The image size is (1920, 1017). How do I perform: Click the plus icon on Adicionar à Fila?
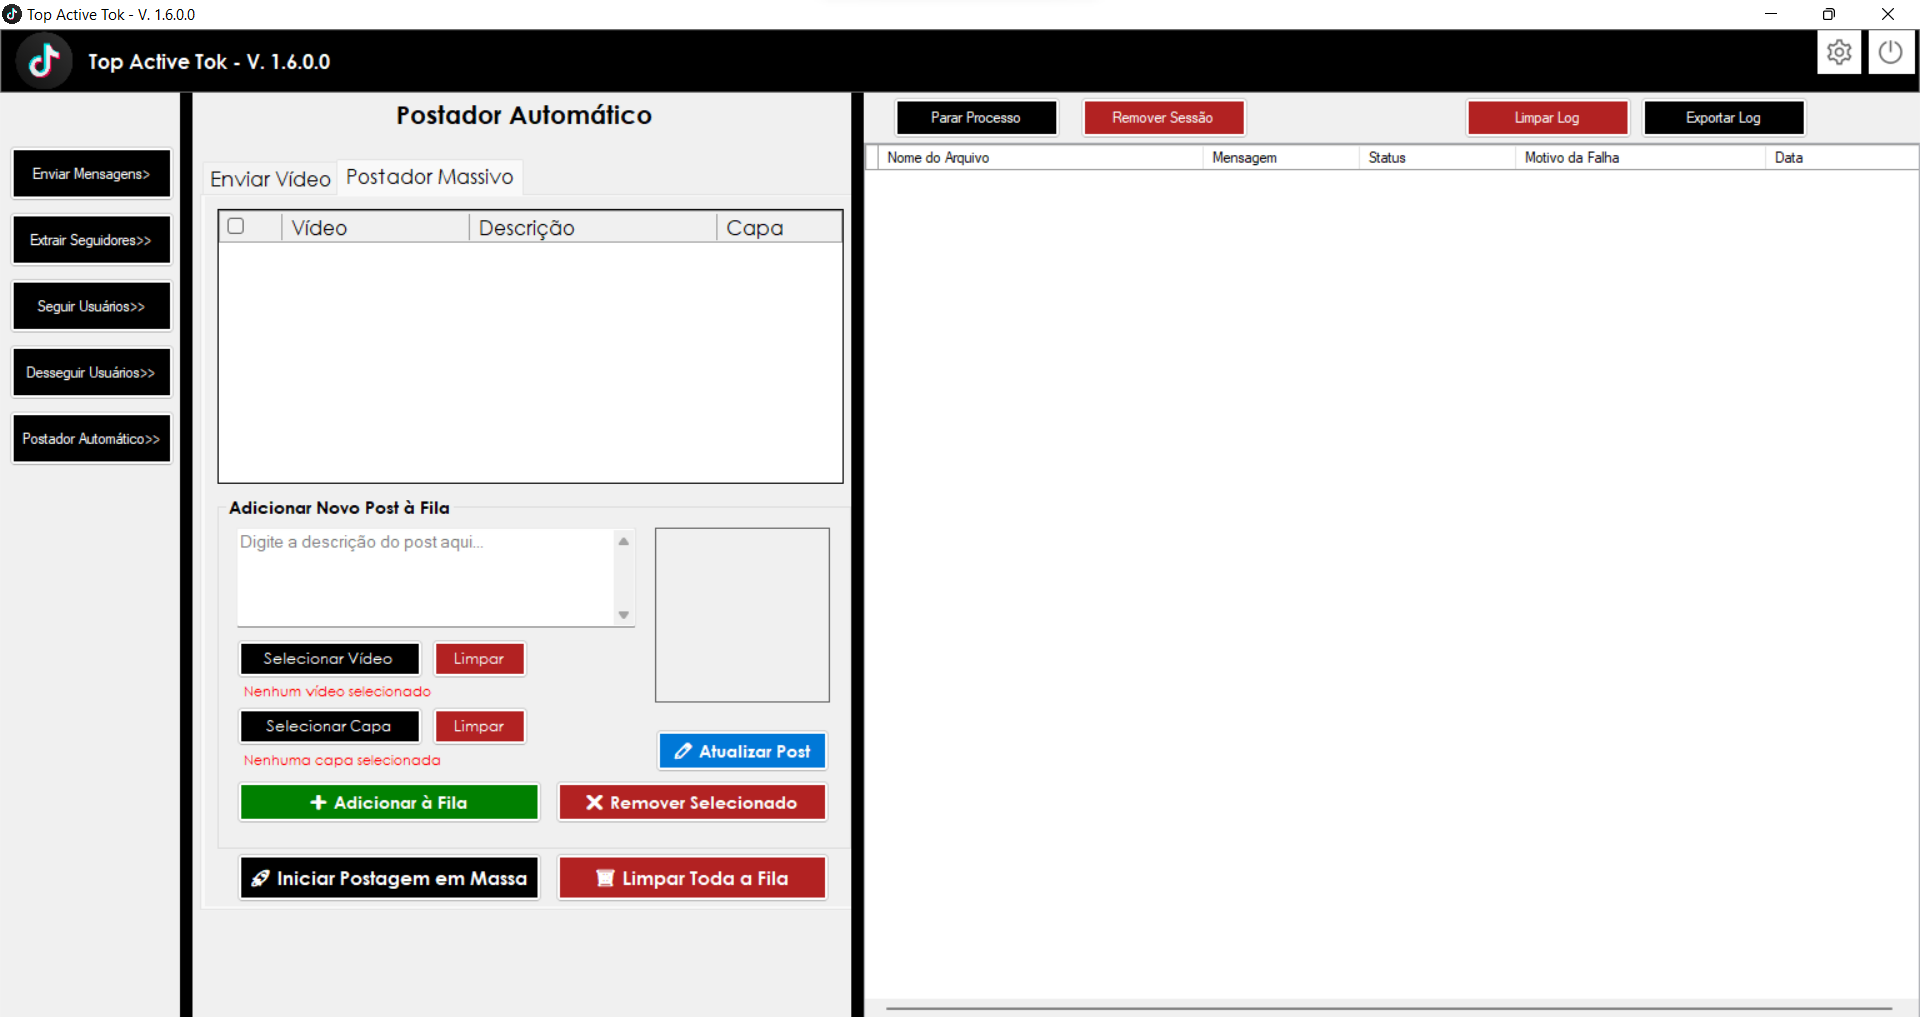(x=318, y=802)
